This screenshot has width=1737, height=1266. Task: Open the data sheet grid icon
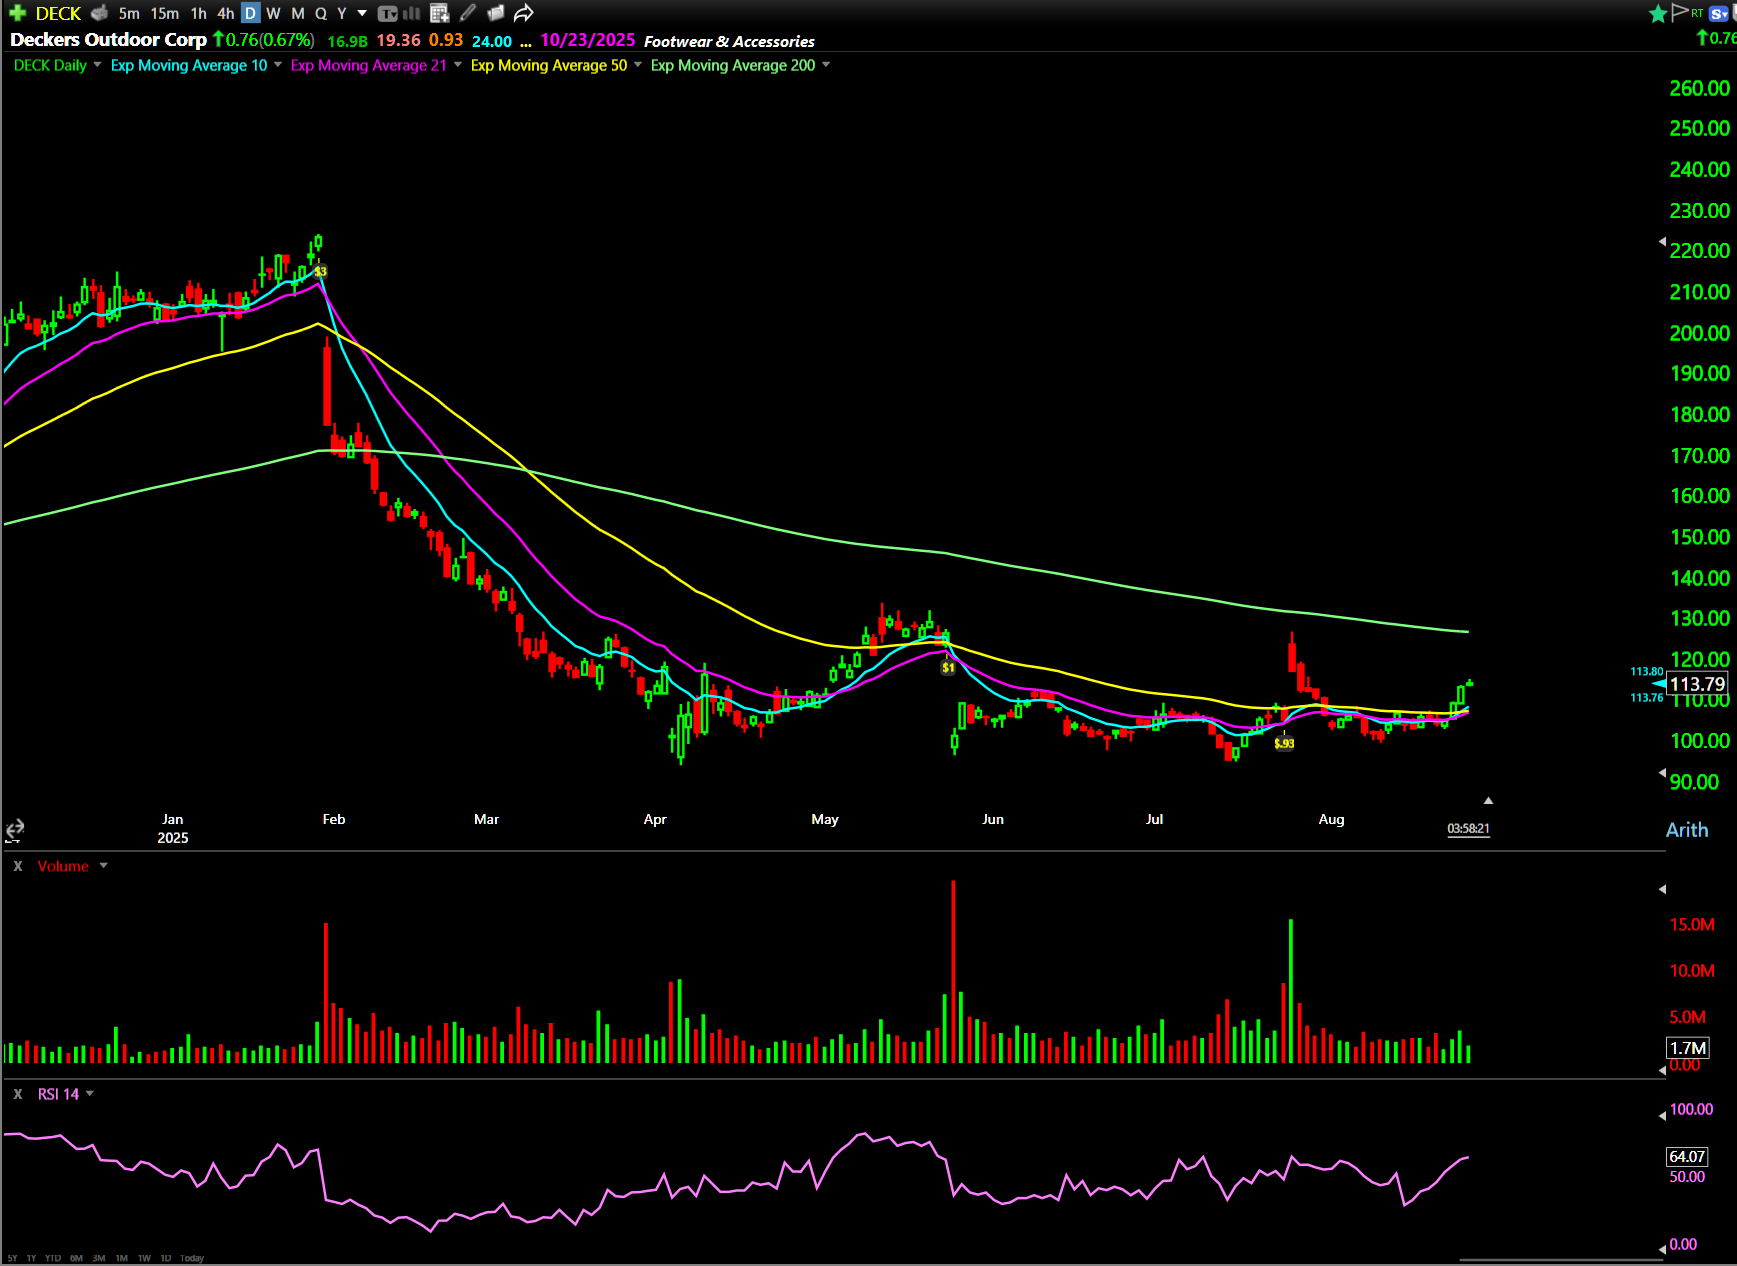point(439,13)
